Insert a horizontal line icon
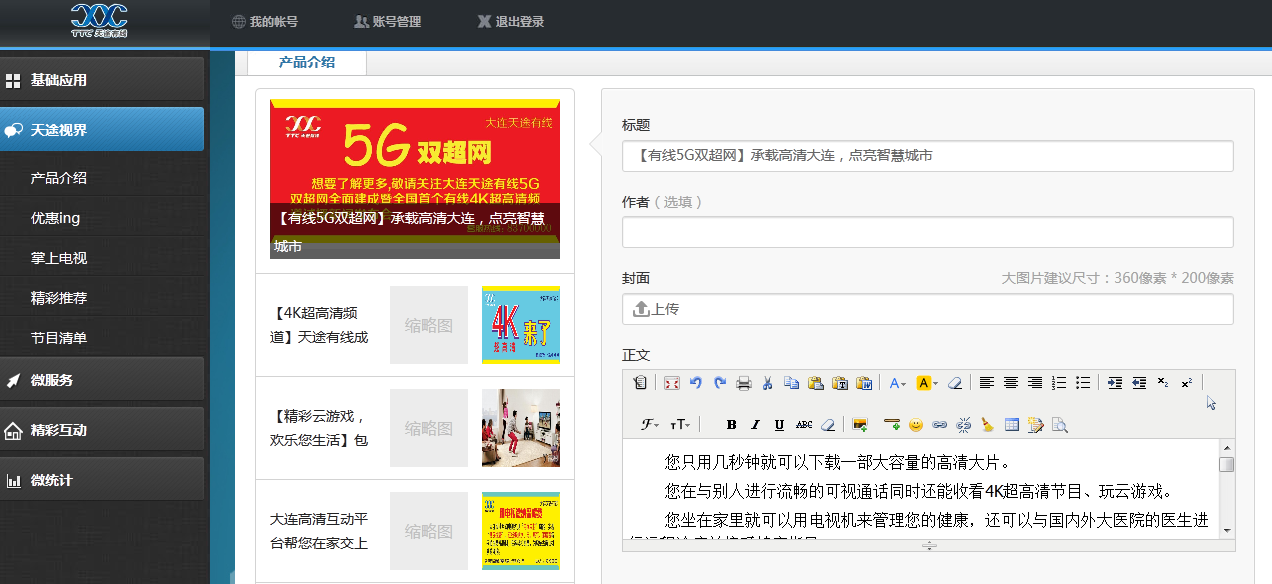Screen dimensions: 1272x584 [x=892, y=425]
